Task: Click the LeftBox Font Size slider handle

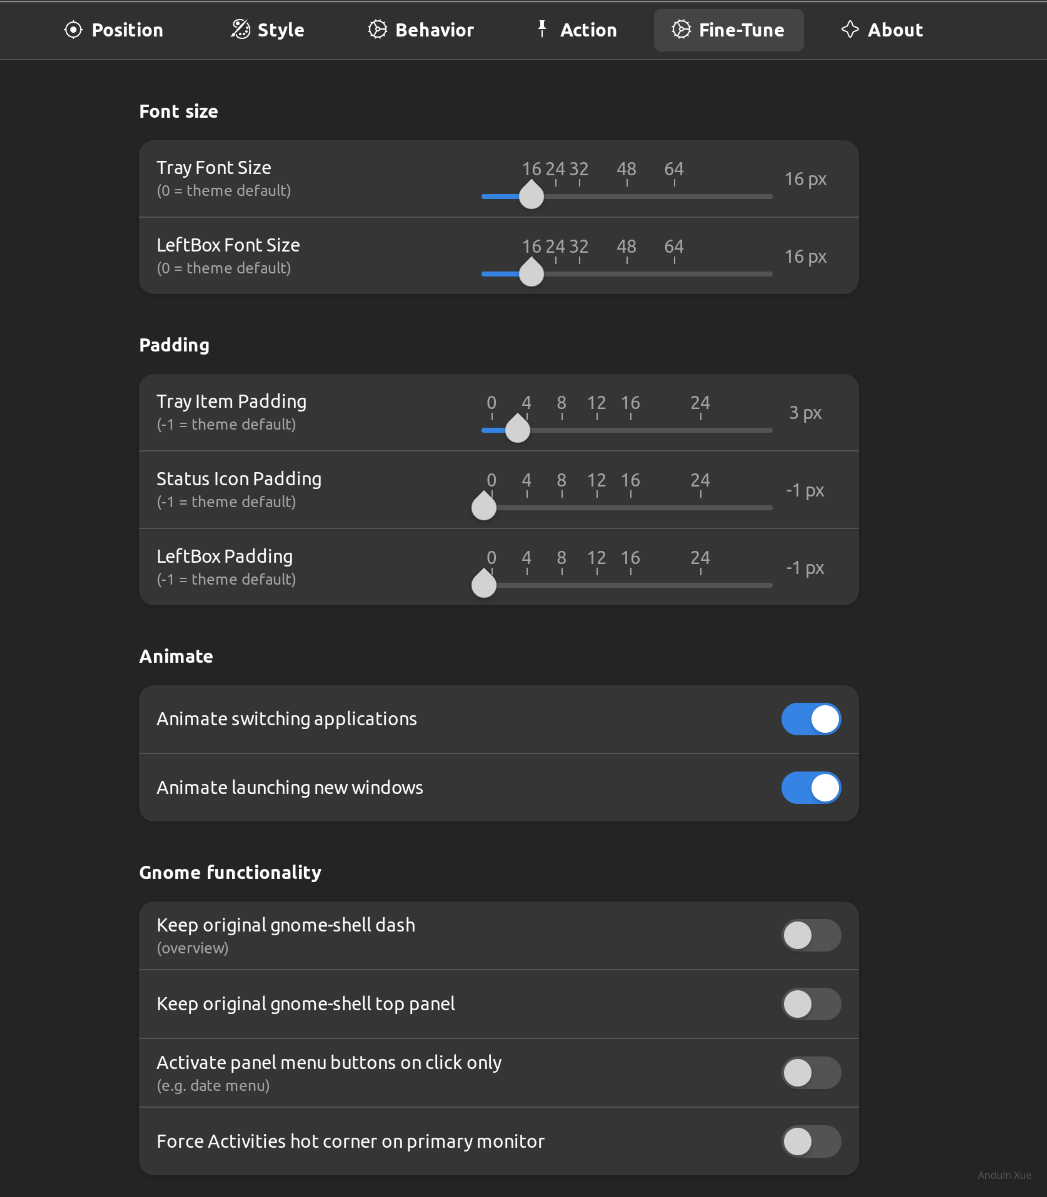Action: [532, 273]
